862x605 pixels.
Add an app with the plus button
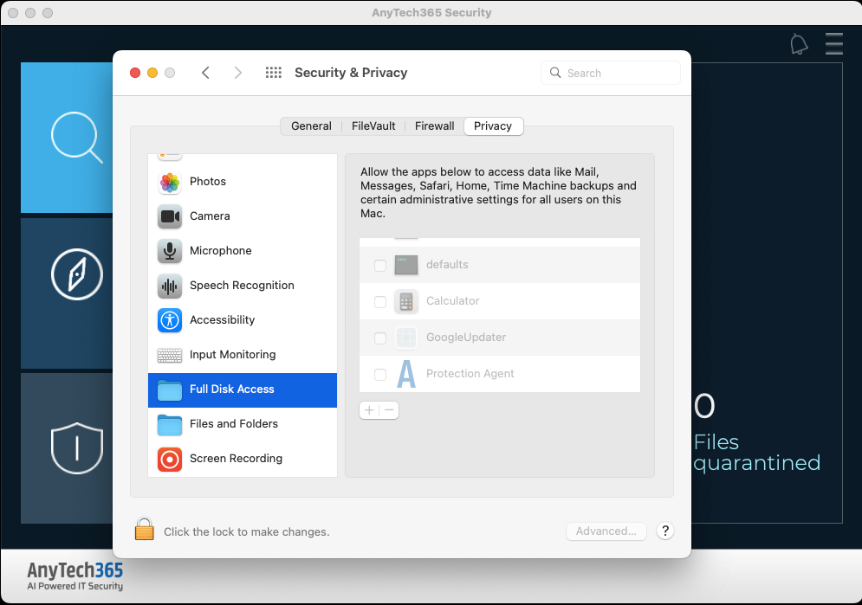(369, 410)
